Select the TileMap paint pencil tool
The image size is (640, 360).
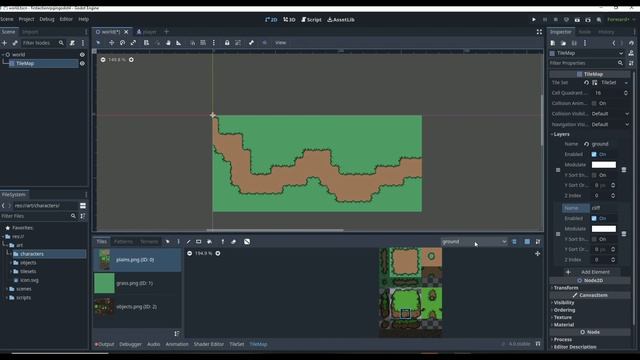tap(188, 242)
